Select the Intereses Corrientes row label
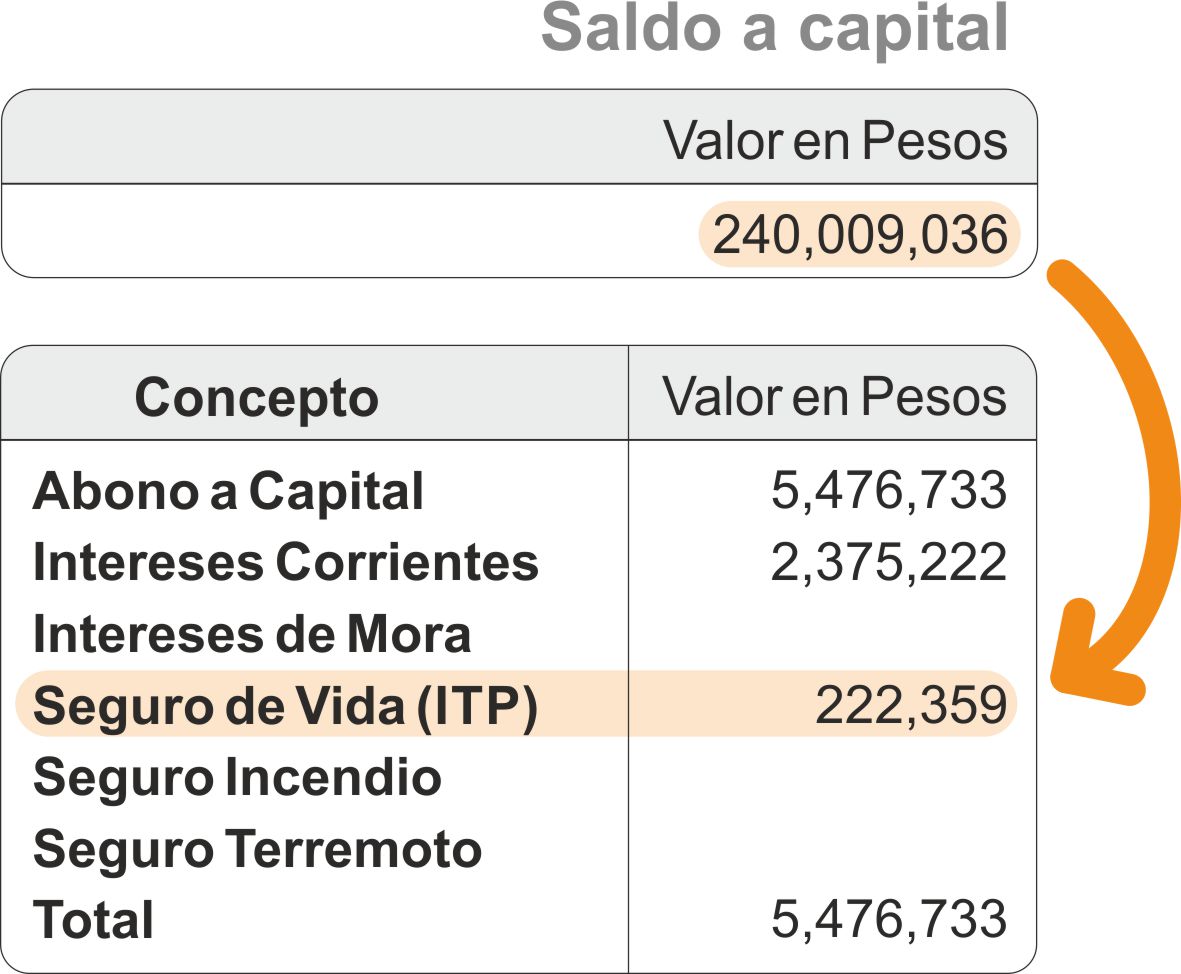1181x974 pixels. (x=286, y=563)
